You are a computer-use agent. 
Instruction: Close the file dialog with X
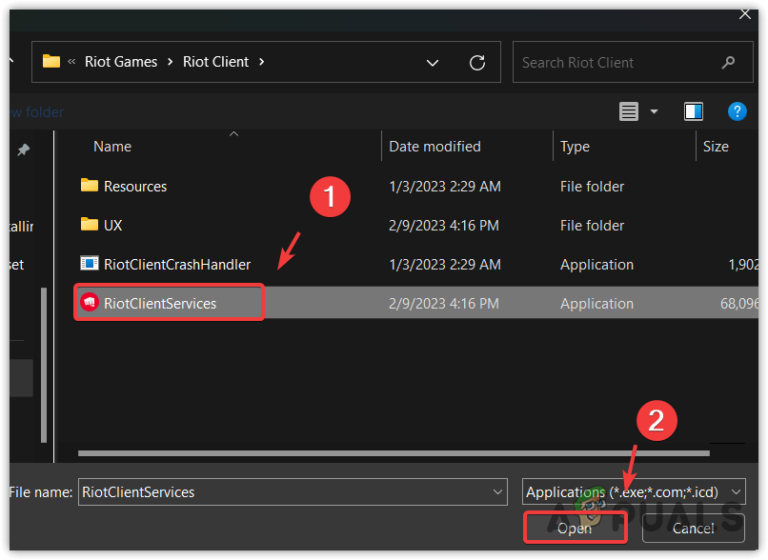pos(745,14)
